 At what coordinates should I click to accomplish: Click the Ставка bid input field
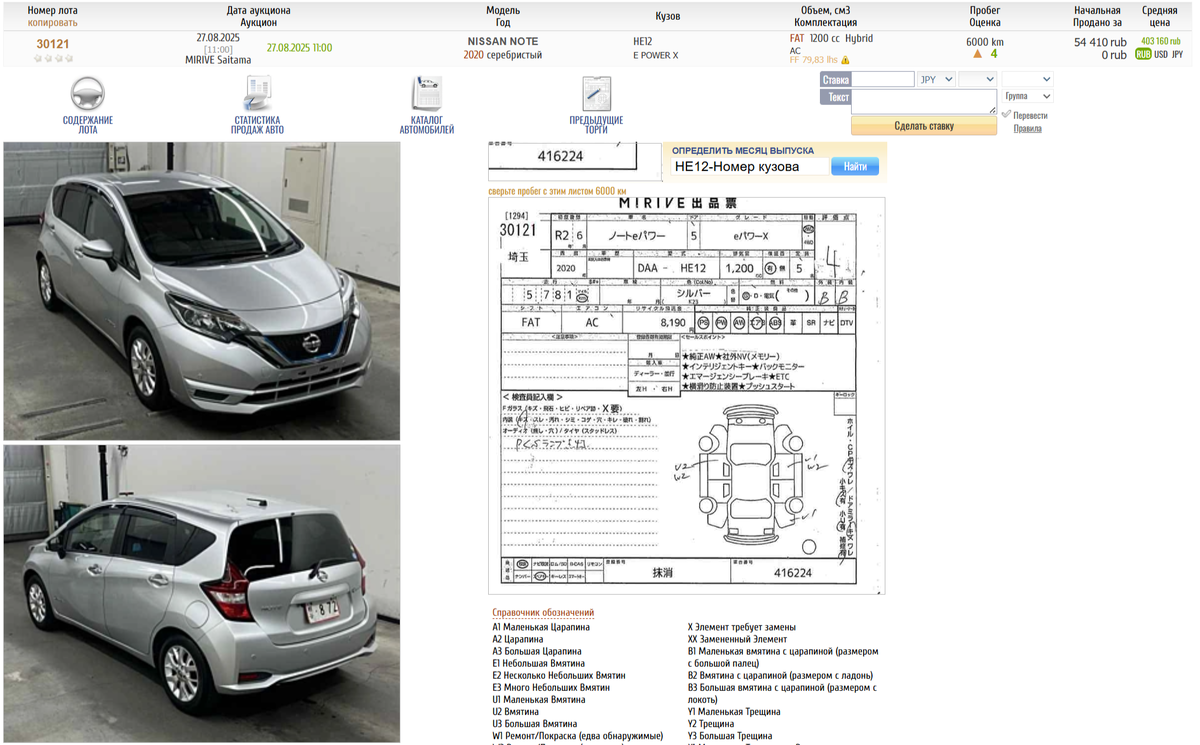(883, 79)
